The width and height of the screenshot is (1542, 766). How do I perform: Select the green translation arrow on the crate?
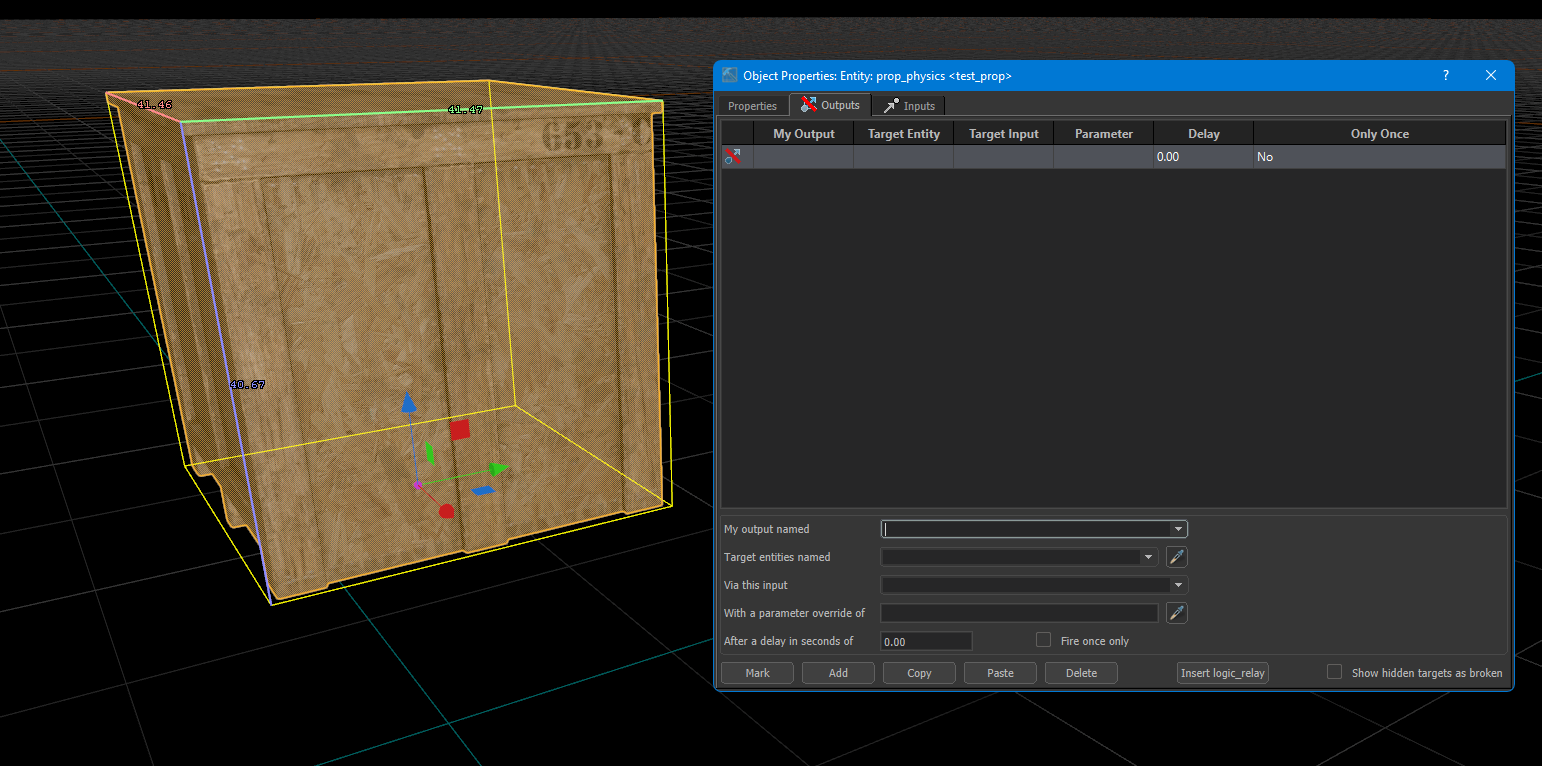tap(497, 468)
